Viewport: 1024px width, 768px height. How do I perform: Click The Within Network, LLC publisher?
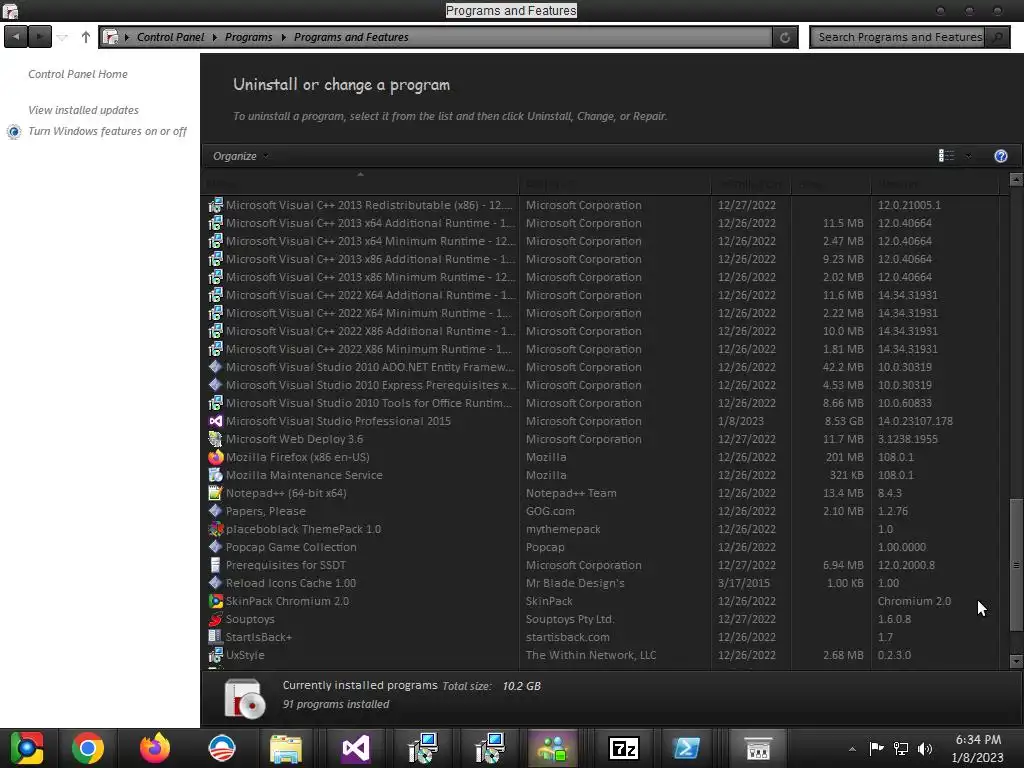click(x=591, y=655)
